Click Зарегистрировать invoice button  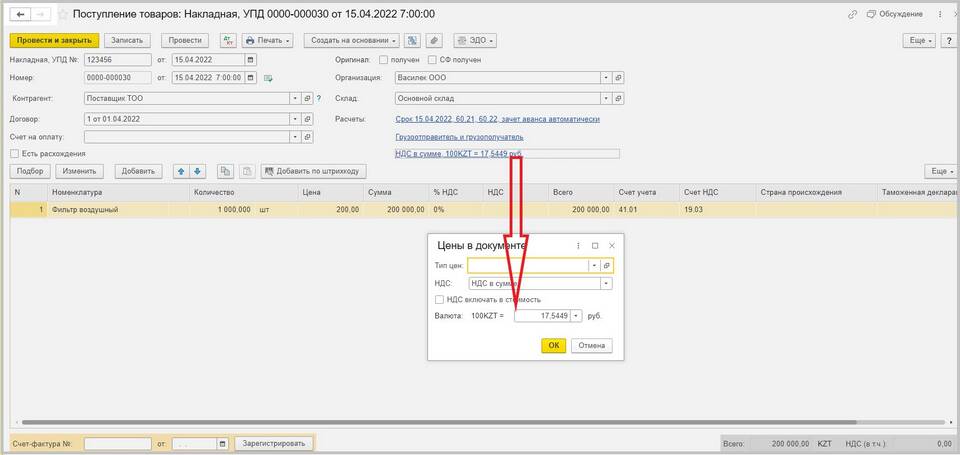pos(276,443)
